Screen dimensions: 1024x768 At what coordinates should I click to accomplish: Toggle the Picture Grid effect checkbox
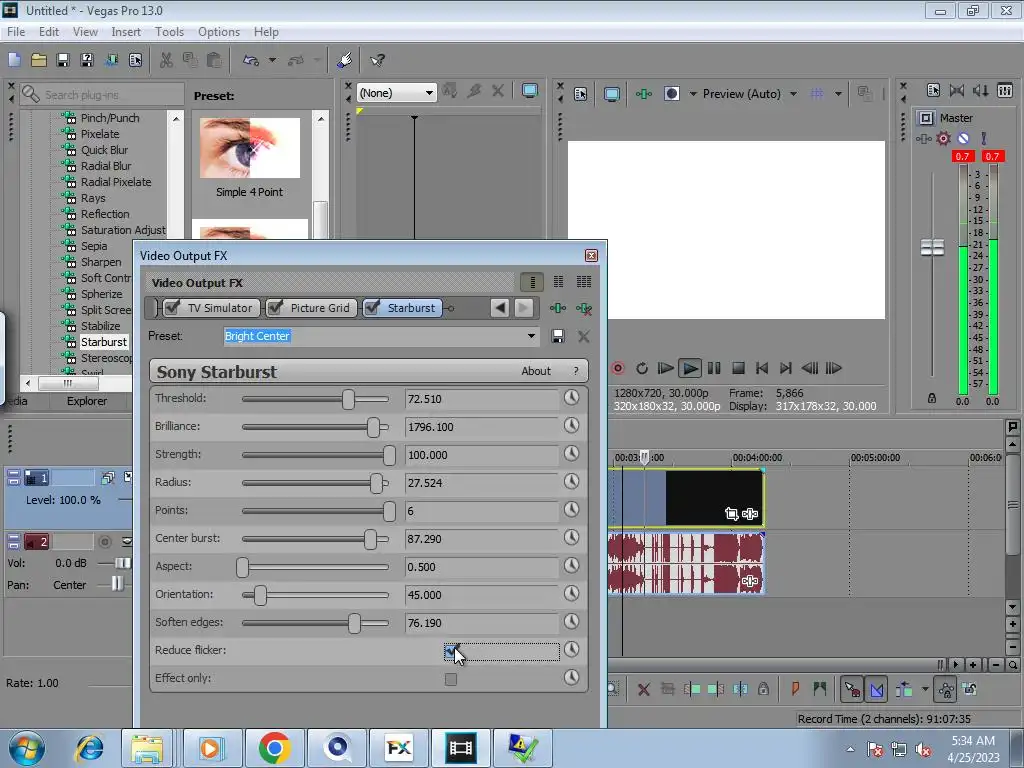point(275,308)
